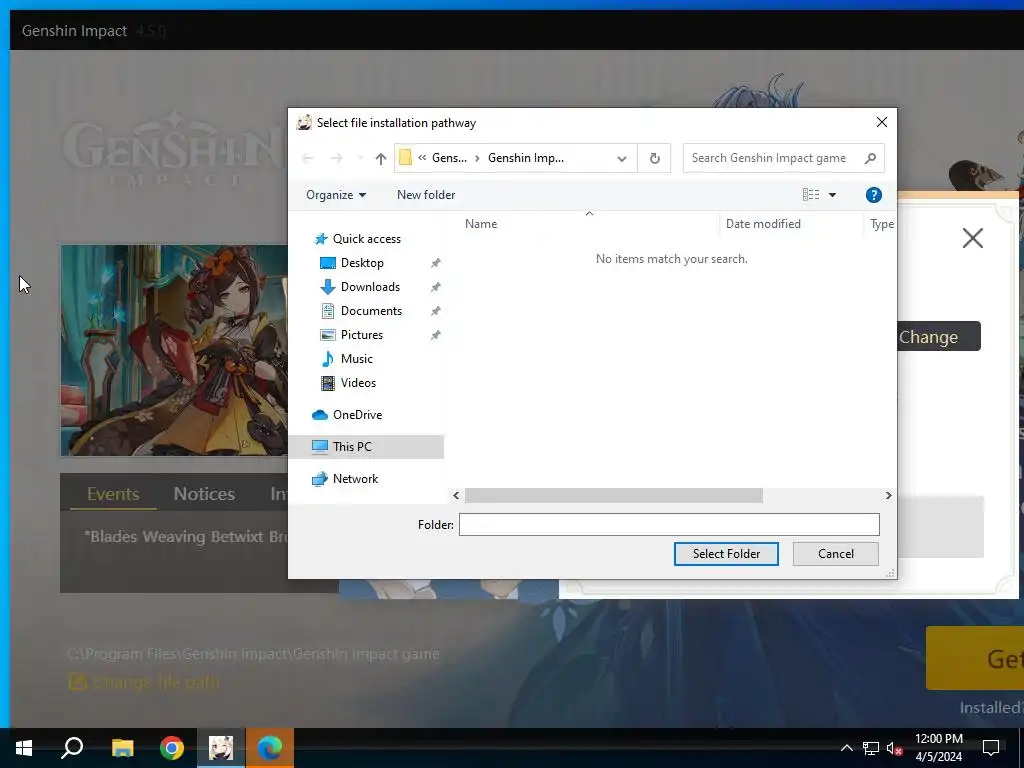1024x768 pixels.
Task: Sort by Type column header
Action: [x=881, y=224]
